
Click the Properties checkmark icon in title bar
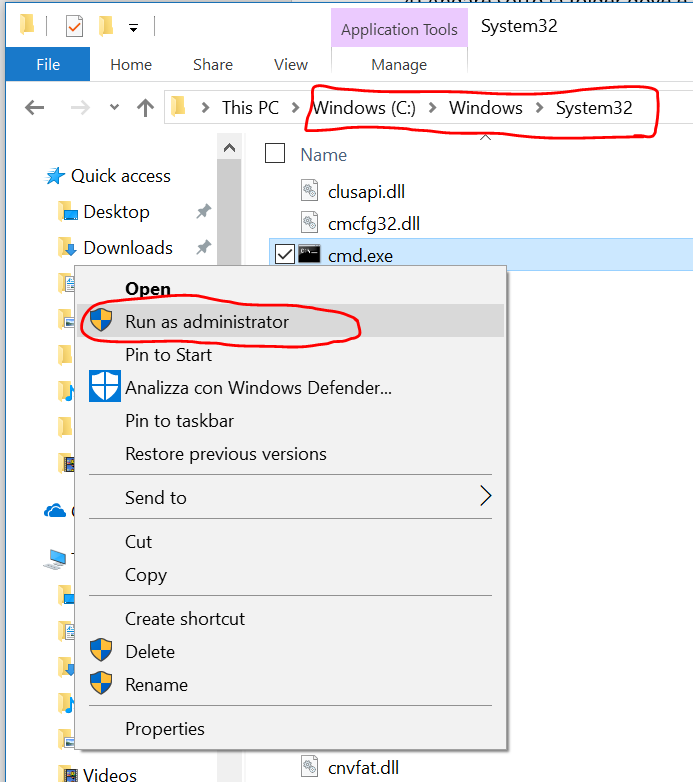click(75, 26)
